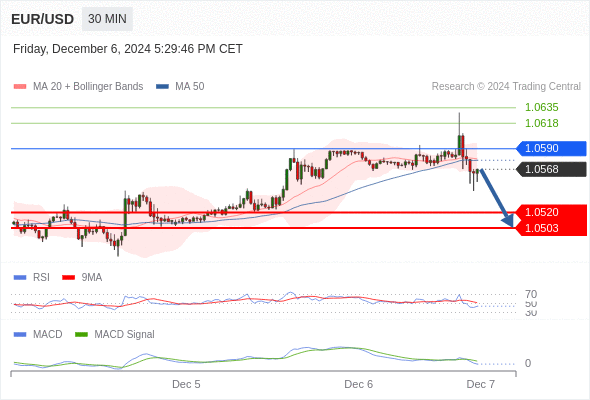Image resolution: width=590 pixels, height=400 pixels.
Task: Click the 'RSI' legend label
Action: pyautogui.click(x=41, y=278)
